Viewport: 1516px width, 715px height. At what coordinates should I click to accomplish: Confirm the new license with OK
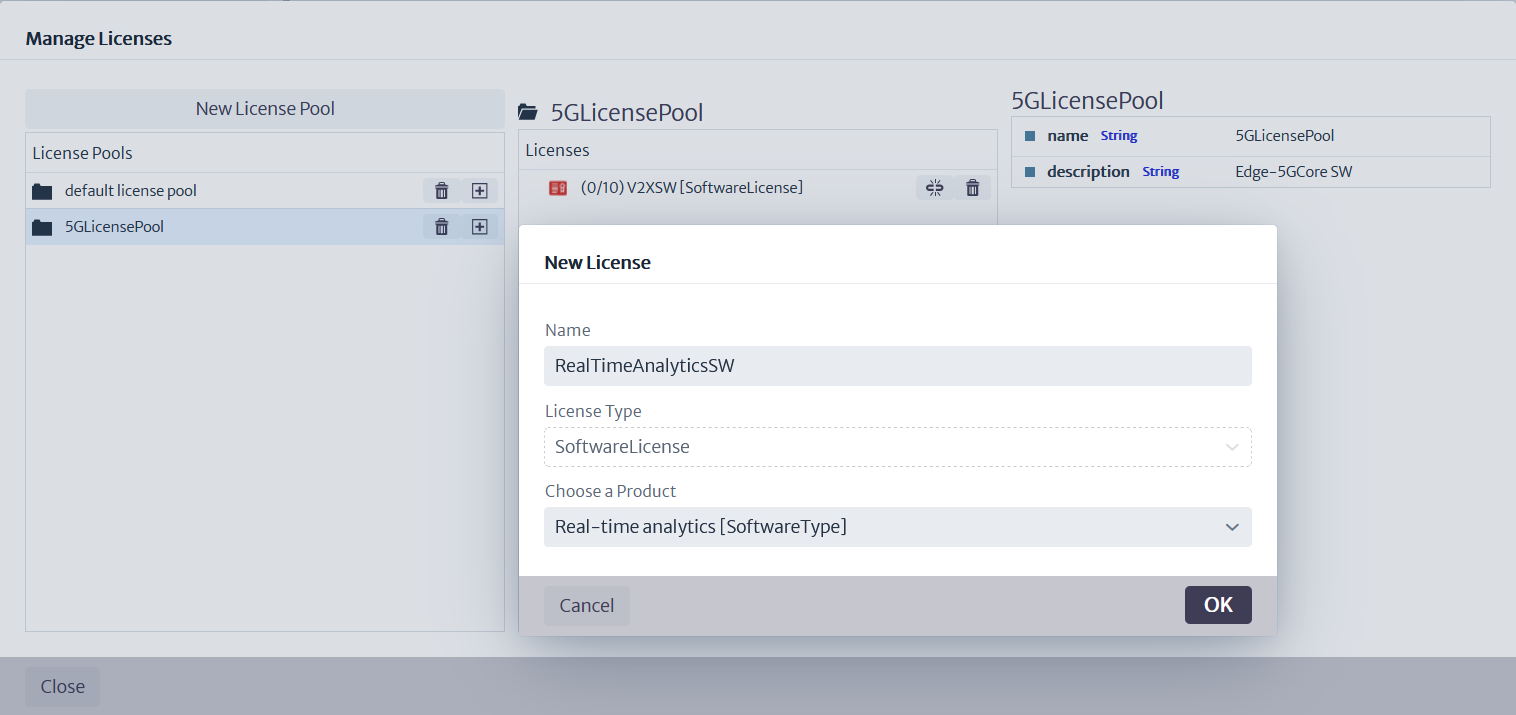click(x=1218, y=604)
